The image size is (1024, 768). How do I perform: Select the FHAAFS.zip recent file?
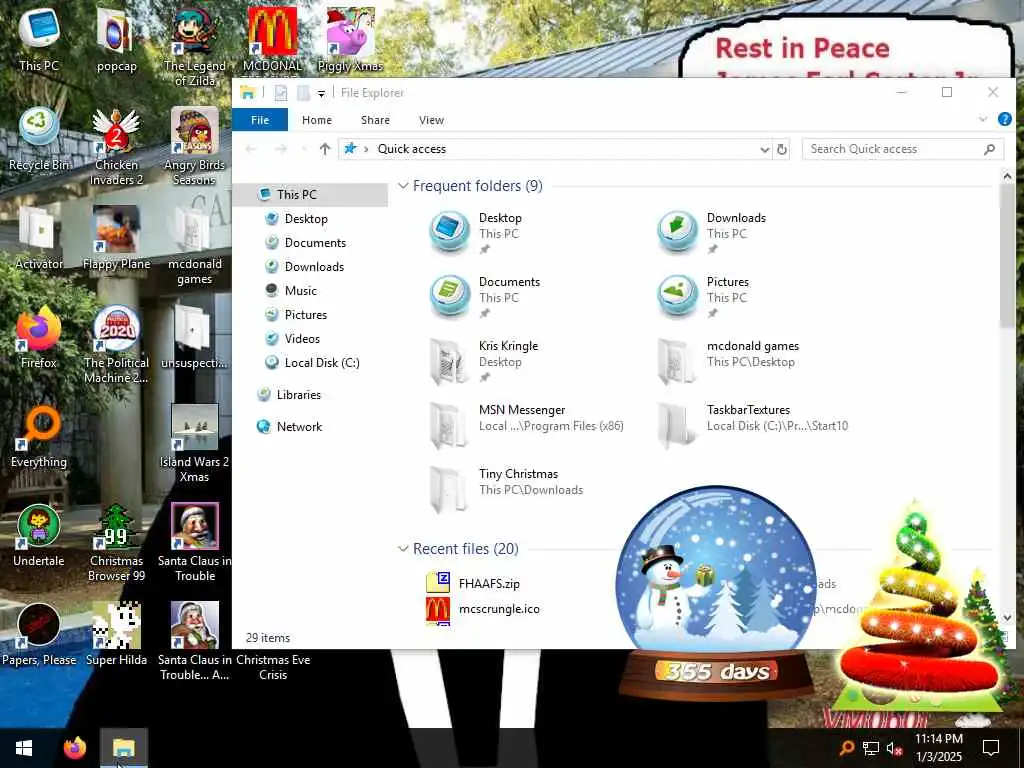click(473, 583)
